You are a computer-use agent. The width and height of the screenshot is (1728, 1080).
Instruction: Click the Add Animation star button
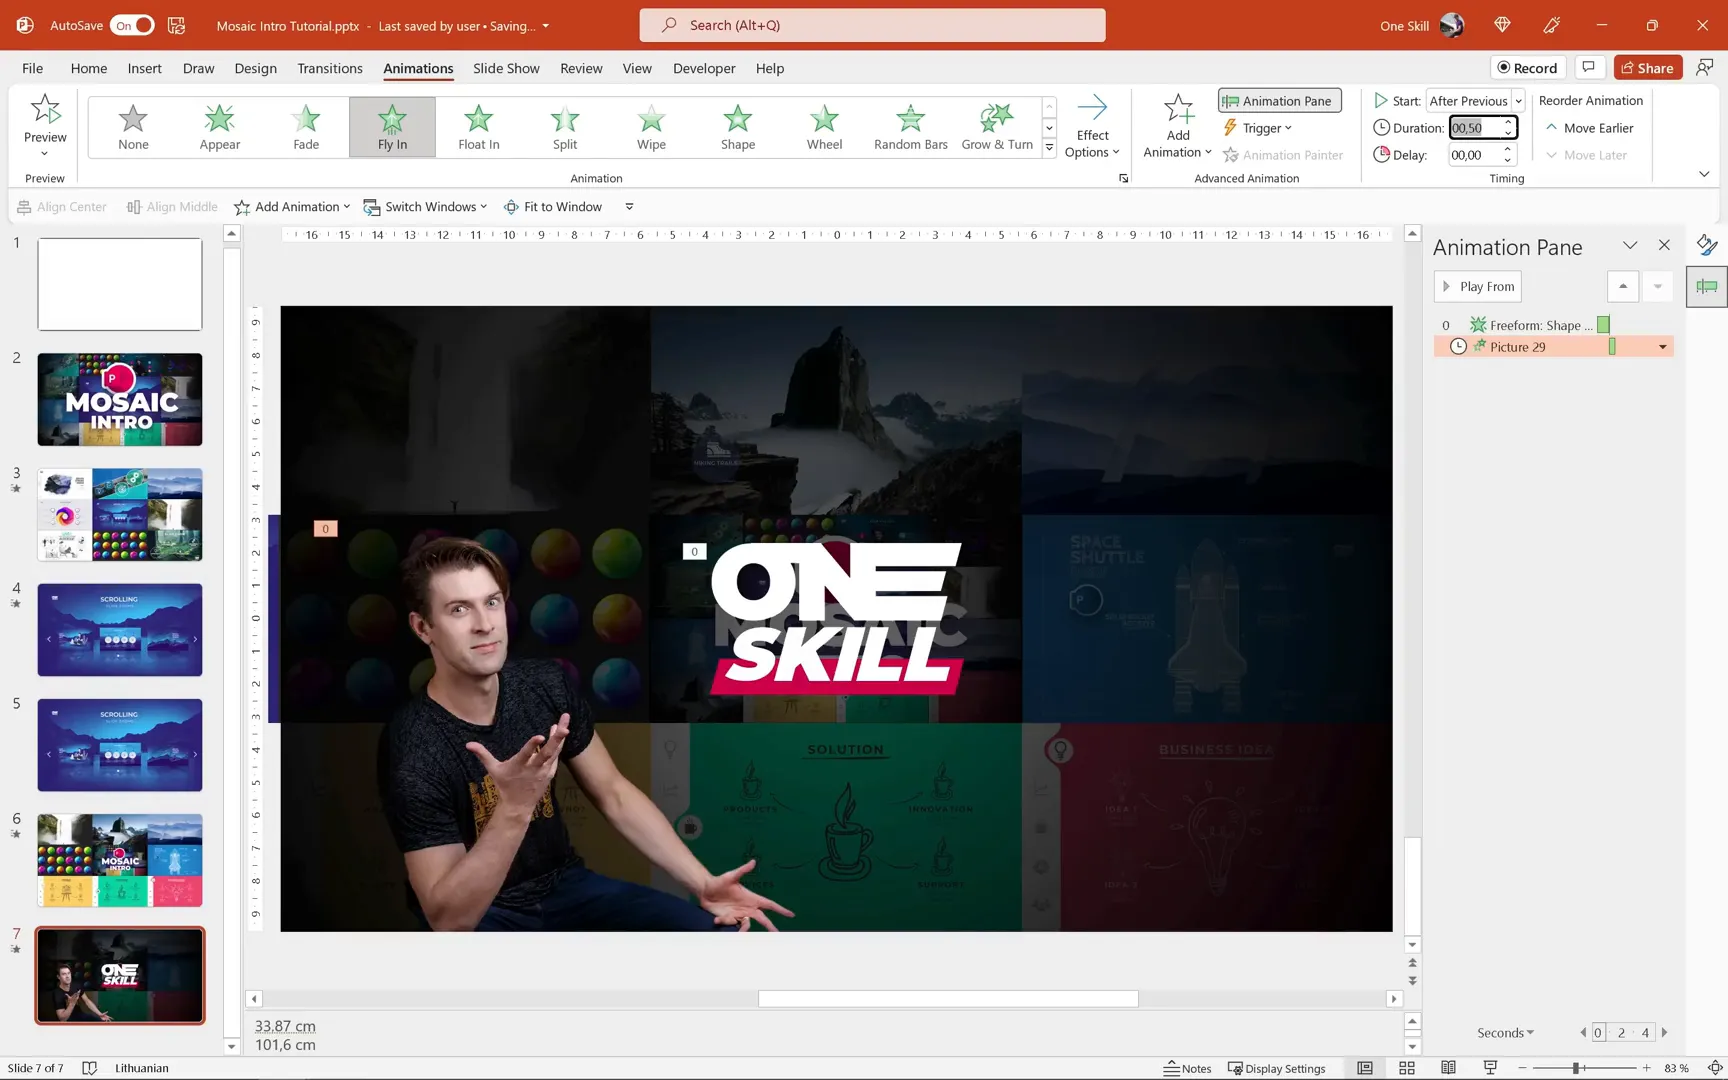[x=1178, y=126]
